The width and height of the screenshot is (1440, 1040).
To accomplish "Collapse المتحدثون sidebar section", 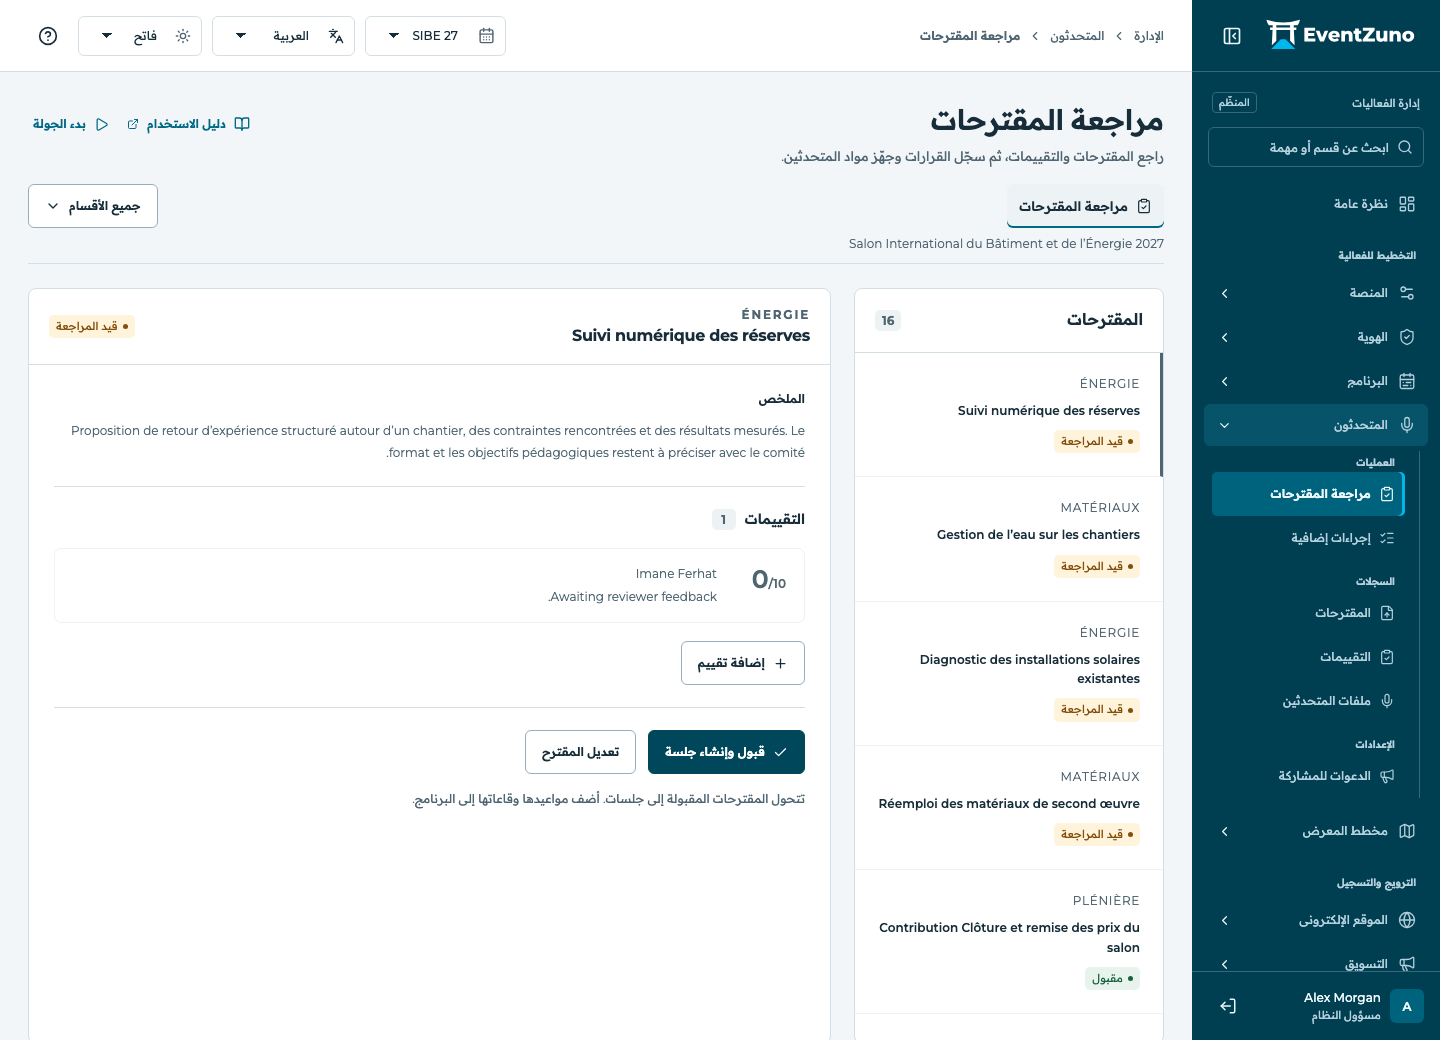I will [1316, 425].
